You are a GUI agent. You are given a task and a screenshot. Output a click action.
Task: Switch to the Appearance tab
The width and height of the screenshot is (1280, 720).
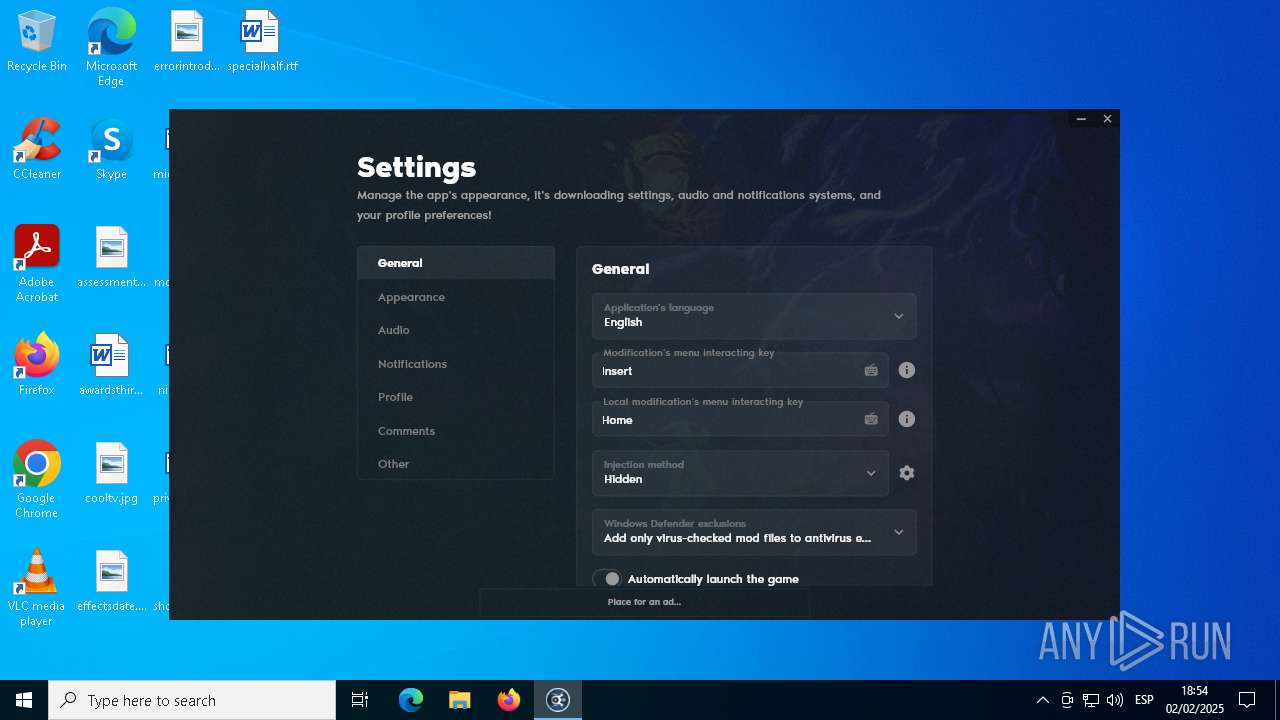tap(456, 297)
